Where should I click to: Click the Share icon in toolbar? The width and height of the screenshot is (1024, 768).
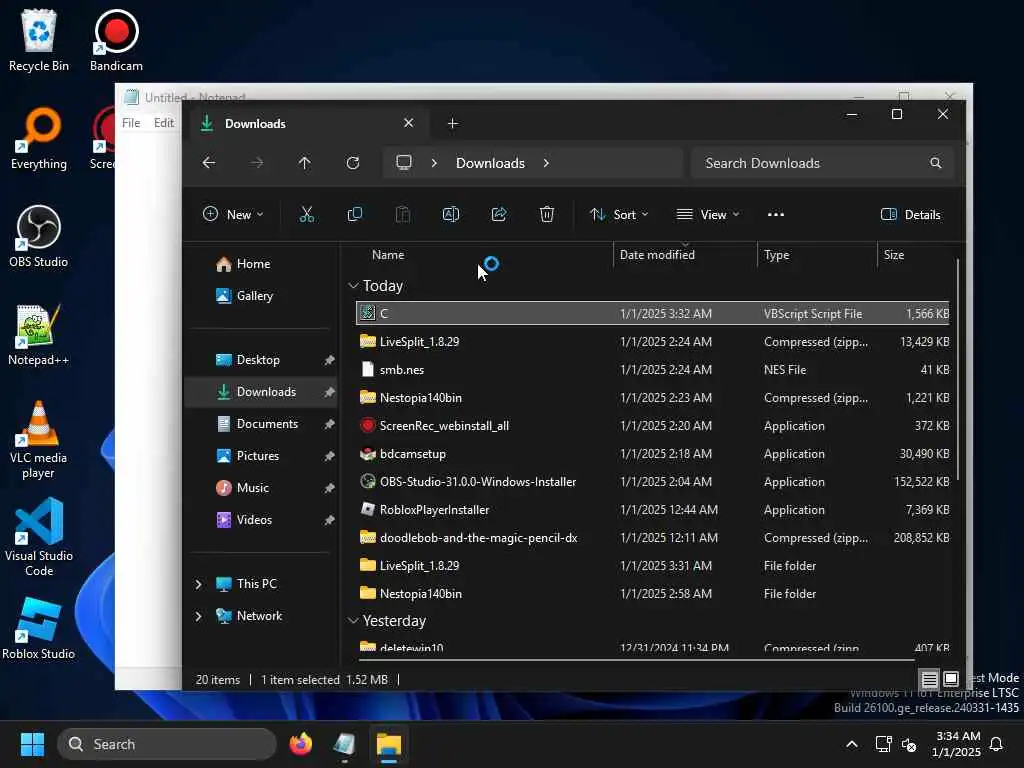pyautogui.click(x=499, y=214)
